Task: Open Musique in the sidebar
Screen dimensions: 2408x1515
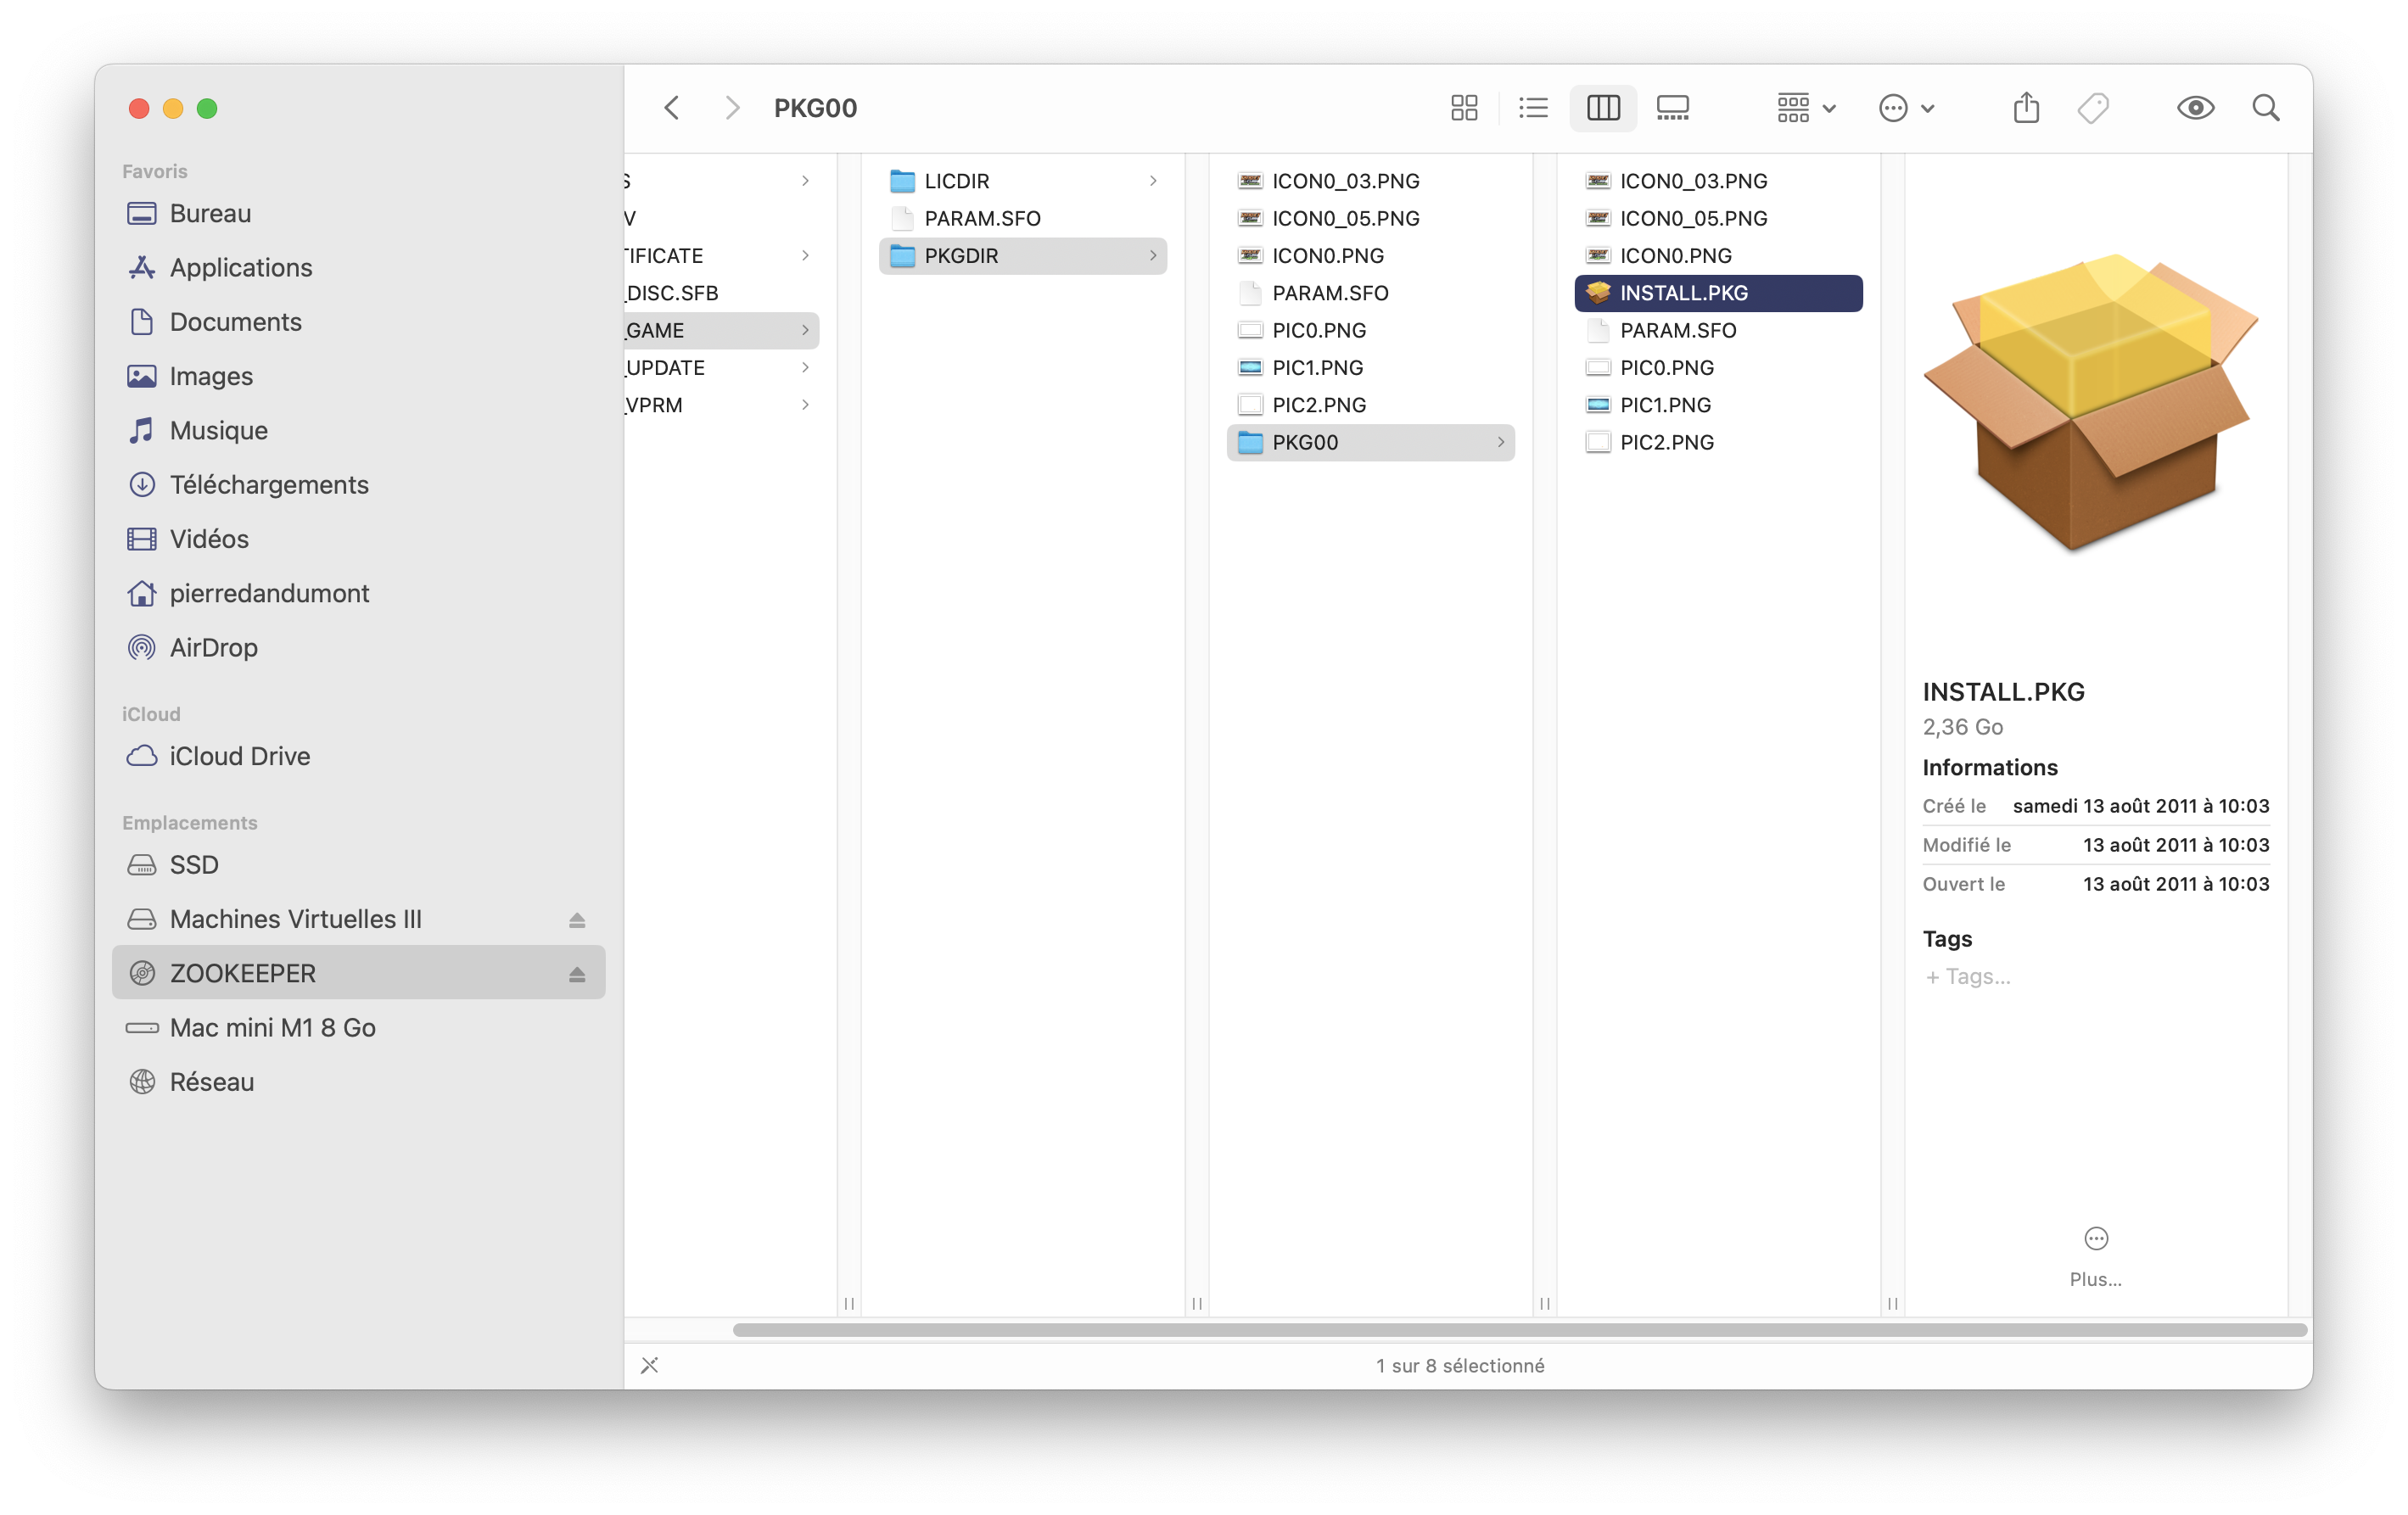Action: click(x=358, y=430)
